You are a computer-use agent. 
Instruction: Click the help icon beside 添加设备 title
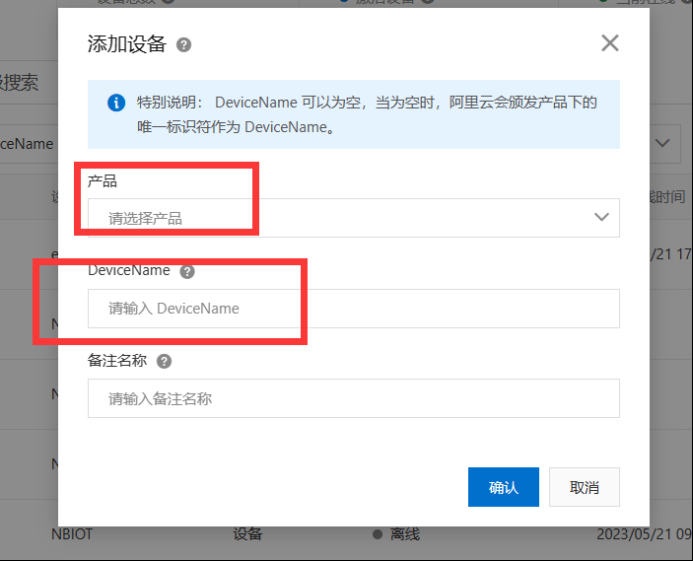[x=184, y=45]
